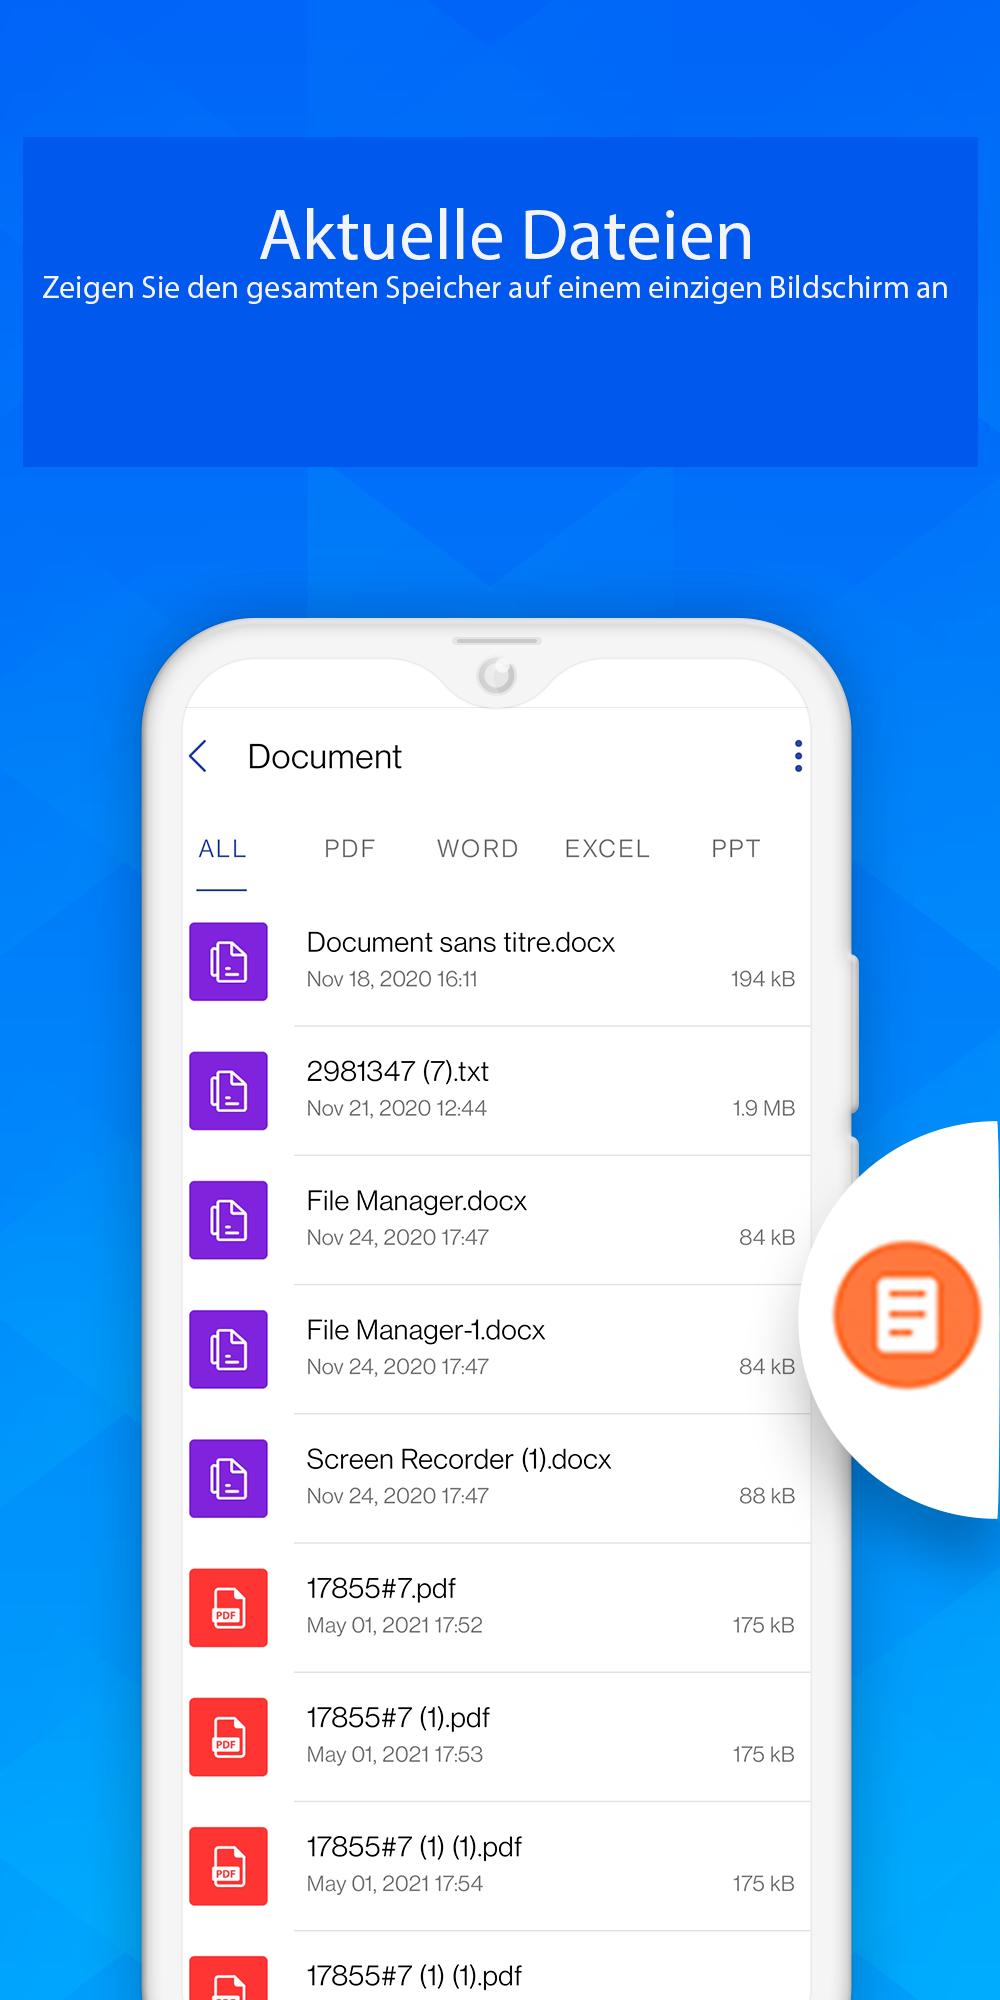Image resolution: width=1000 pixels, height=2000 pixels.
Task: Open File Manager.docx
Action: pos(497,1220)
